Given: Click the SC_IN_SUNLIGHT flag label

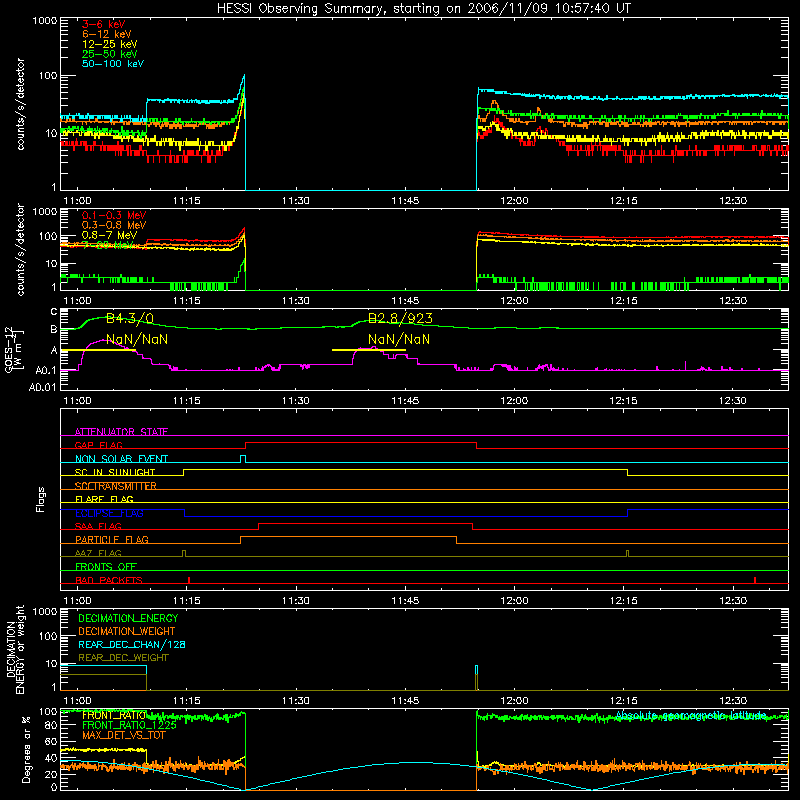Looking at the screenshot, I should pos(115,472).
